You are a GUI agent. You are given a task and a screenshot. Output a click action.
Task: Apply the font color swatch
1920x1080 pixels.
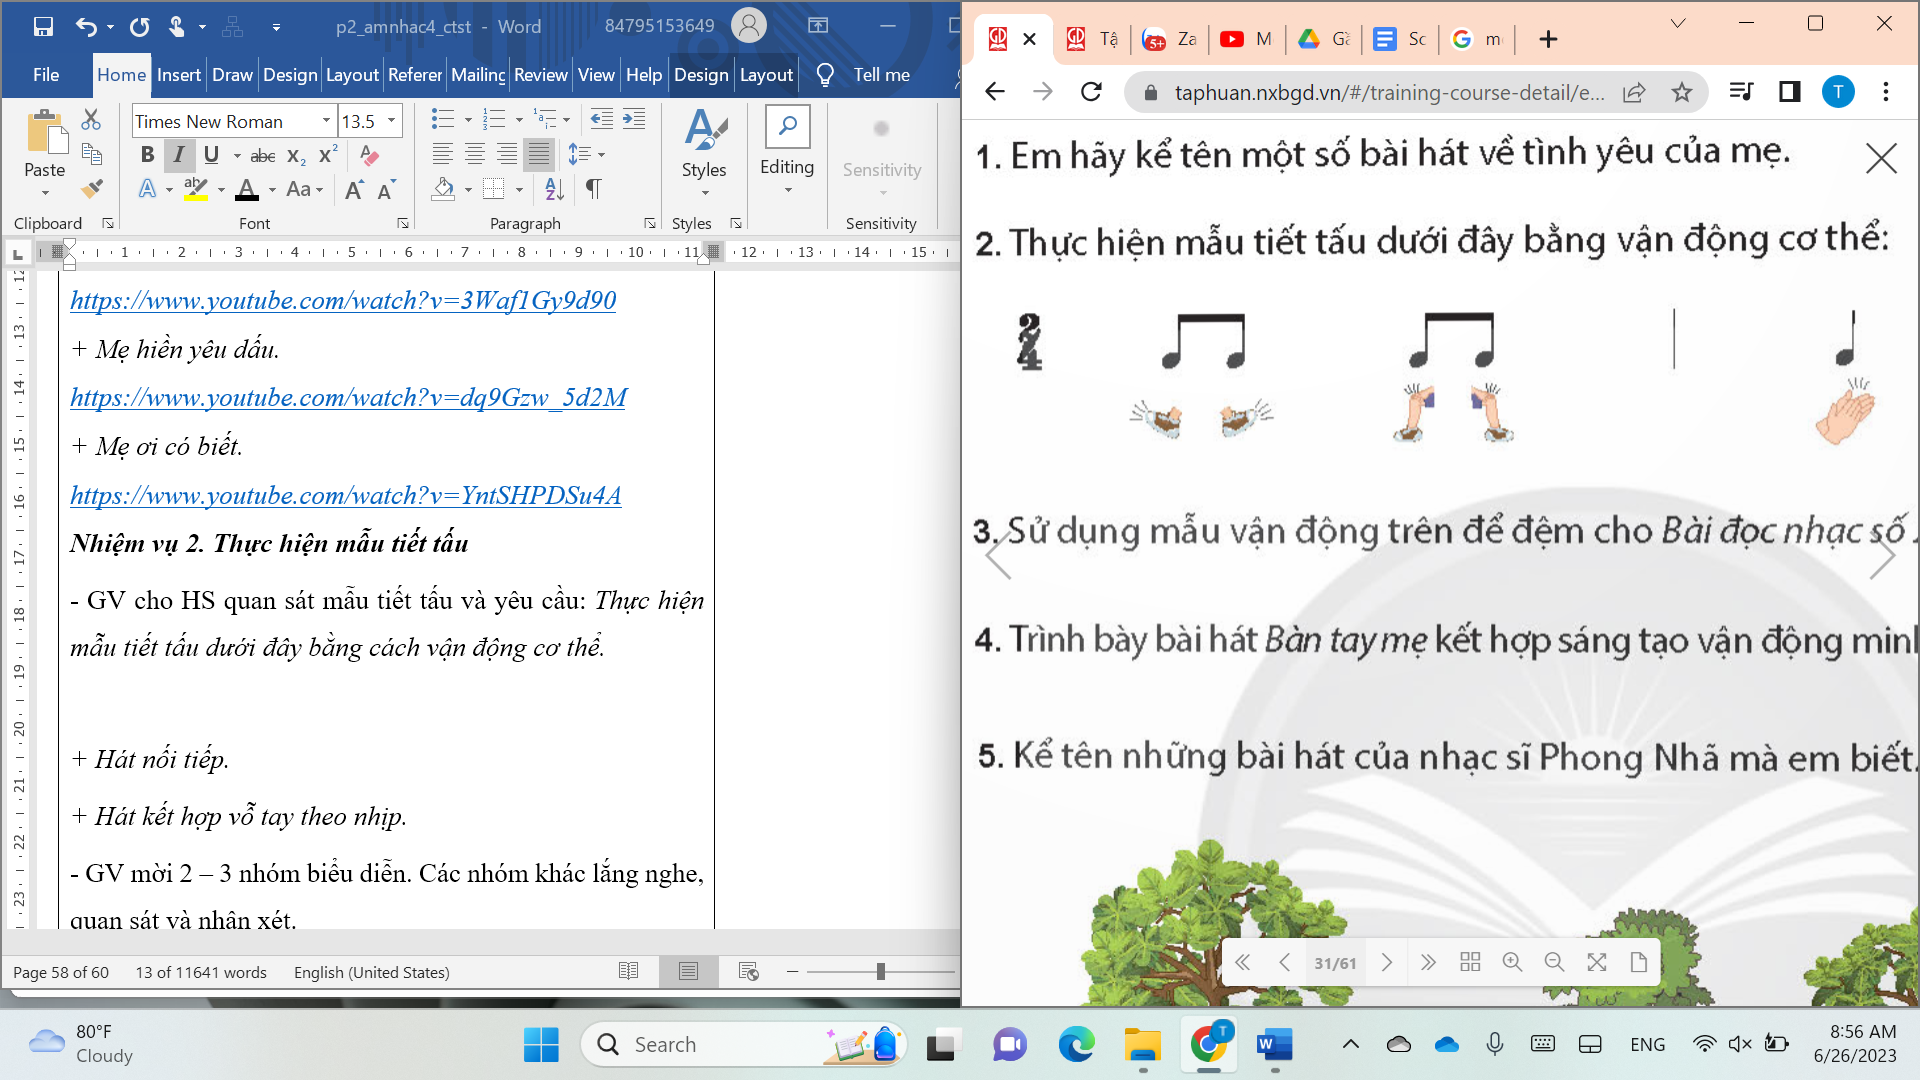pyautogui.click(x=247, y=189)
